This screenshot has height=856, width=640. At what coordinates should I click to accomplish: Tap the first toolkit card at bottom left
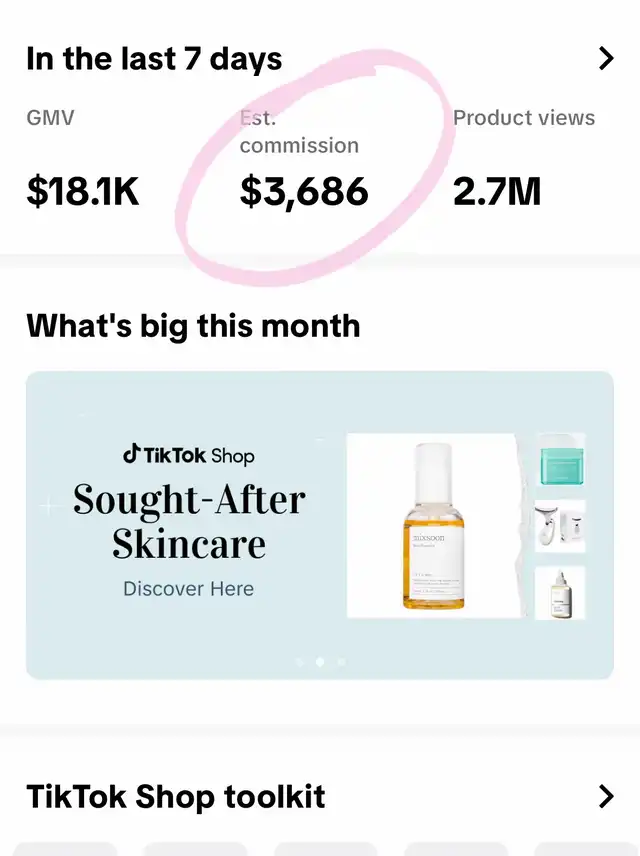pos(65,849)
